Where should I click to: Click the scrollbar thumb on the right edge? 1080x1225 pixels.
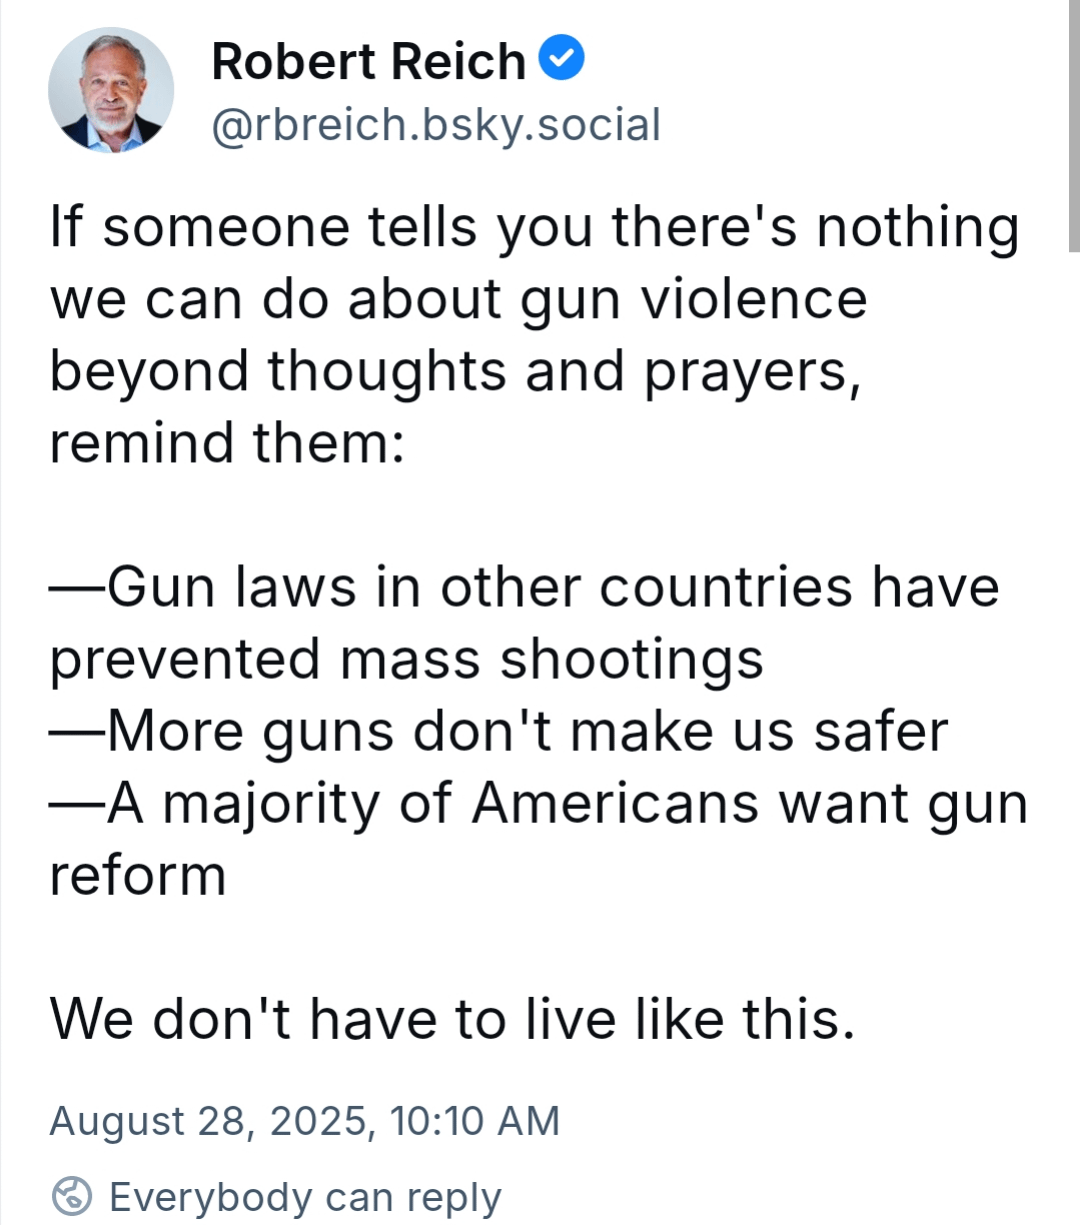point(1074,125)
